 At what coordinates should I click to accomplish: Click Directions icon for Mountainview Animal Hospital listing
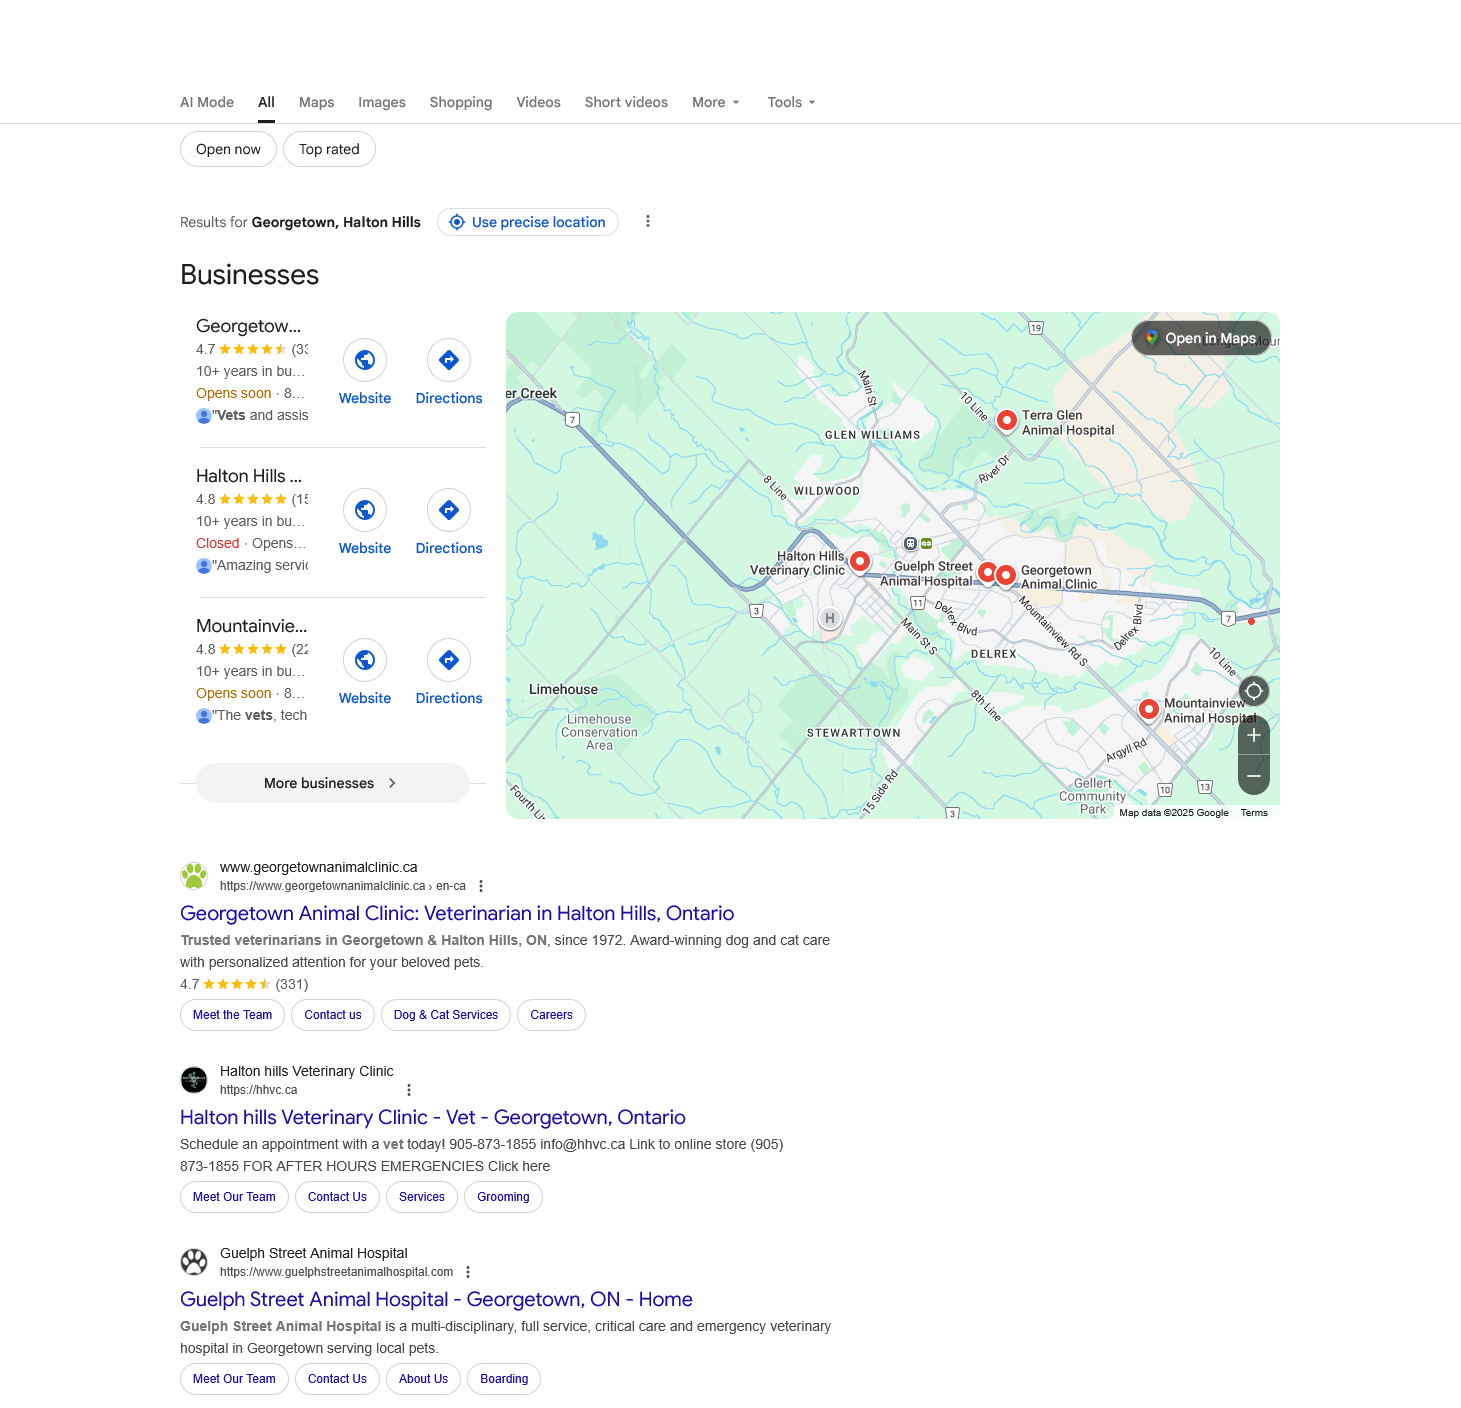pos(449,660)
